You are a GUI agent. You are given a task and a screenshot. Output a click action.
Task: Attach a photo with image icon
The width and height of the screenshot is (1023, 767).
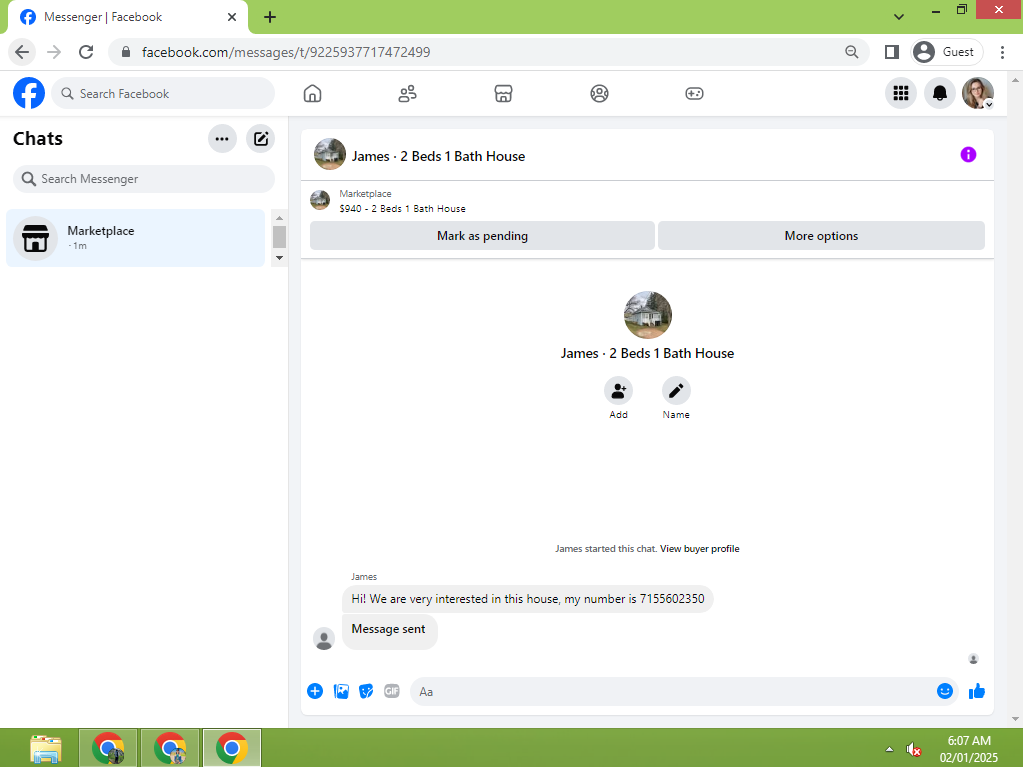(341, 691)
